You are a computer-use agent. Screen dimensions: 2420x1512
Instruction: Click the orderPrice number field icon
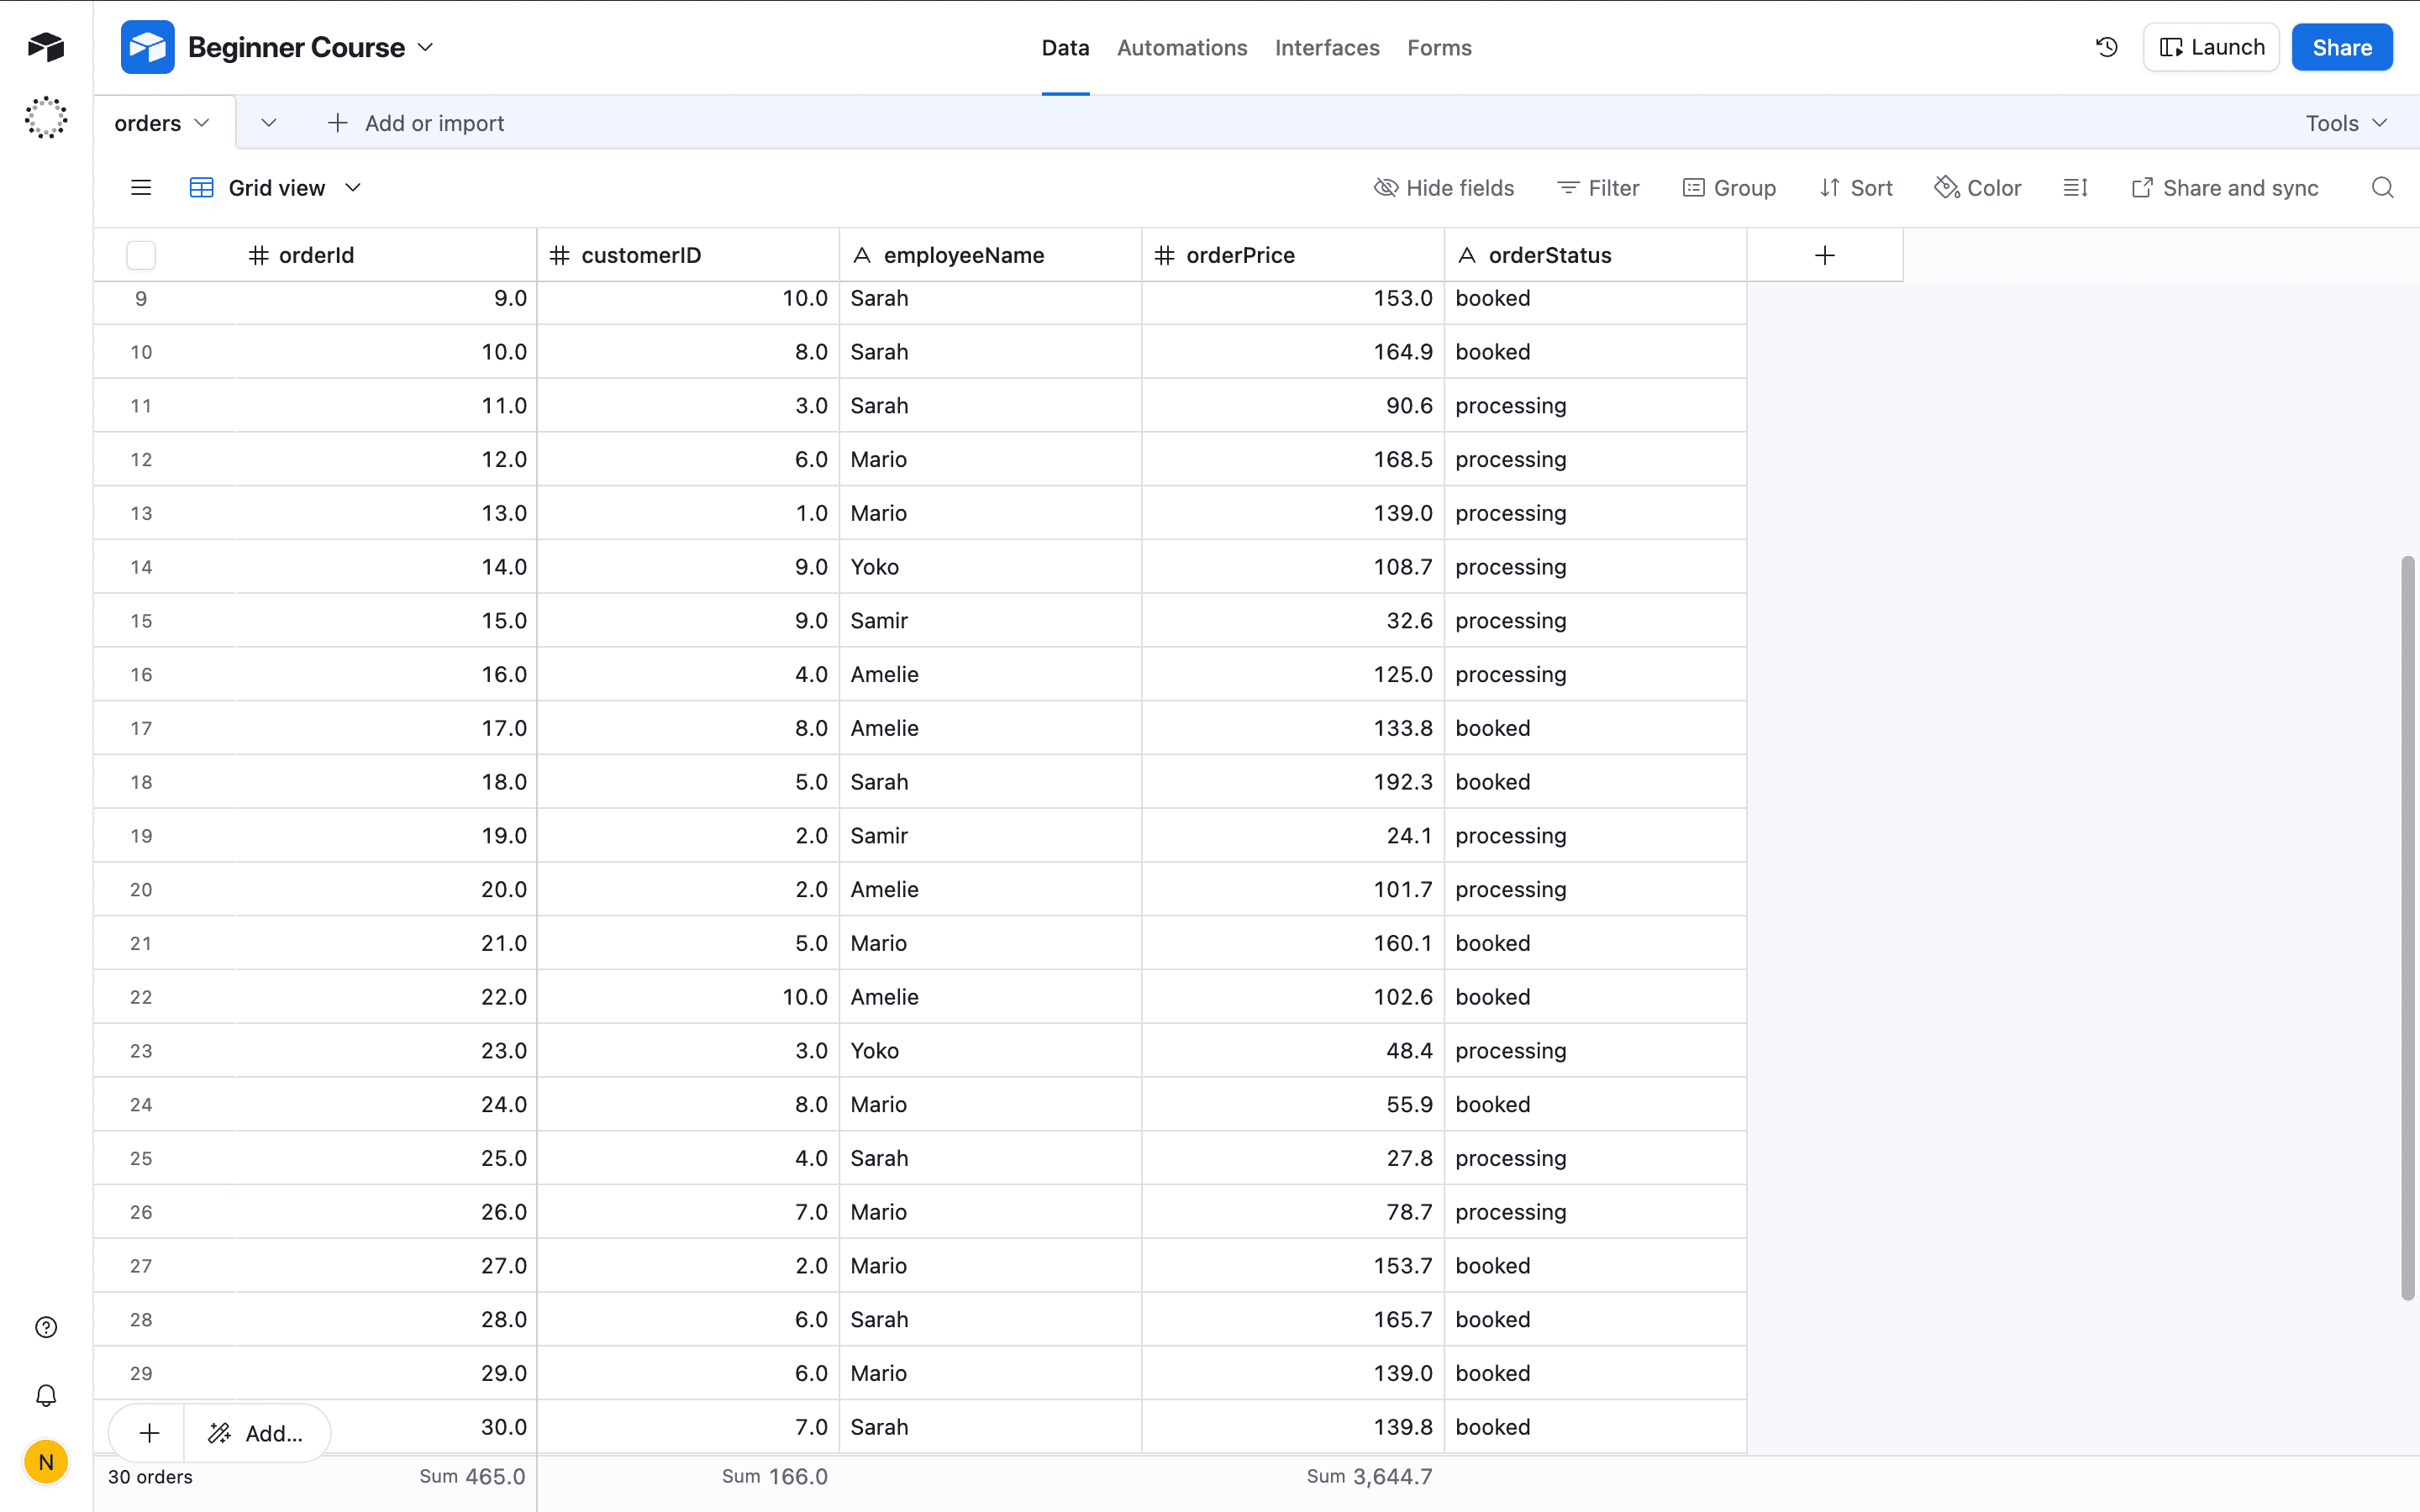(x=1164, y=255)
